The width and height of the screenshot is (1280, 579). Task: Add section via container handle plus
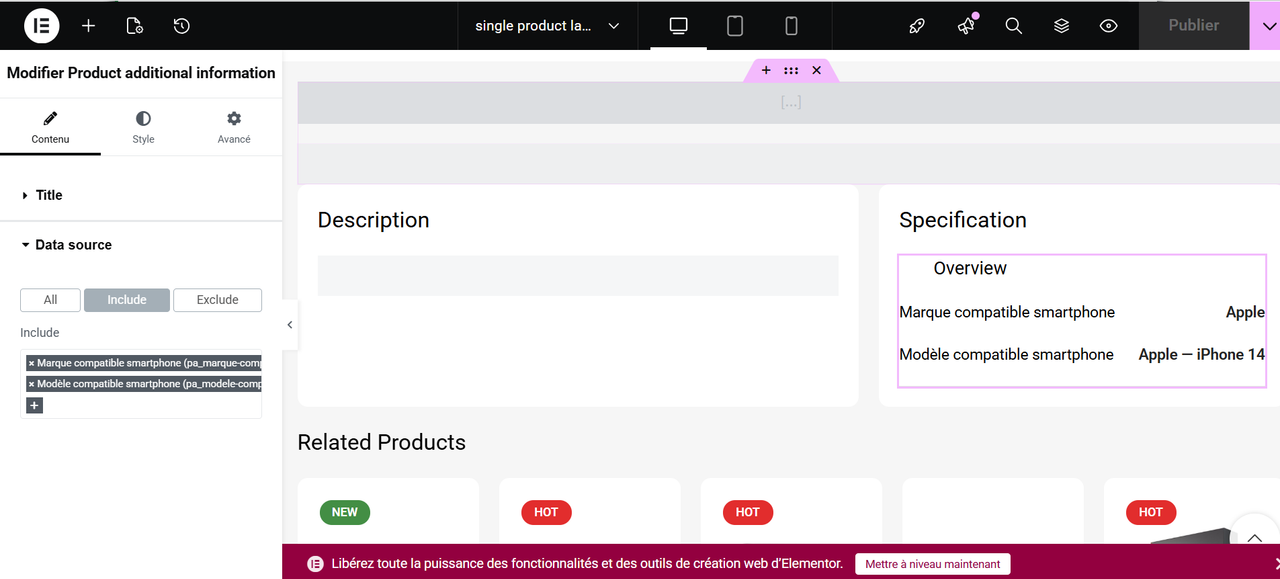[x=766, y=71]
